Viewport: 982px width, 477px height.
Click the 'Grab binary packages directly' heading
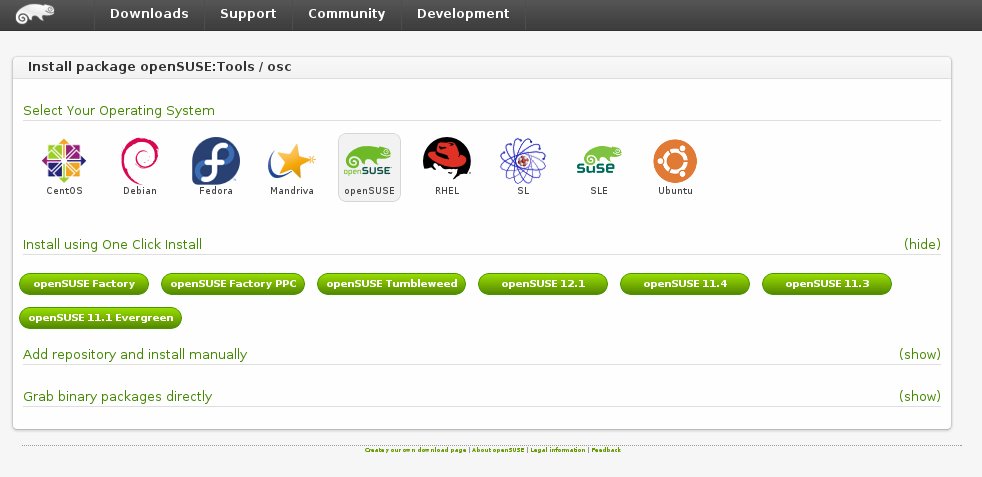pyautogui.click(x=117, y=396)
